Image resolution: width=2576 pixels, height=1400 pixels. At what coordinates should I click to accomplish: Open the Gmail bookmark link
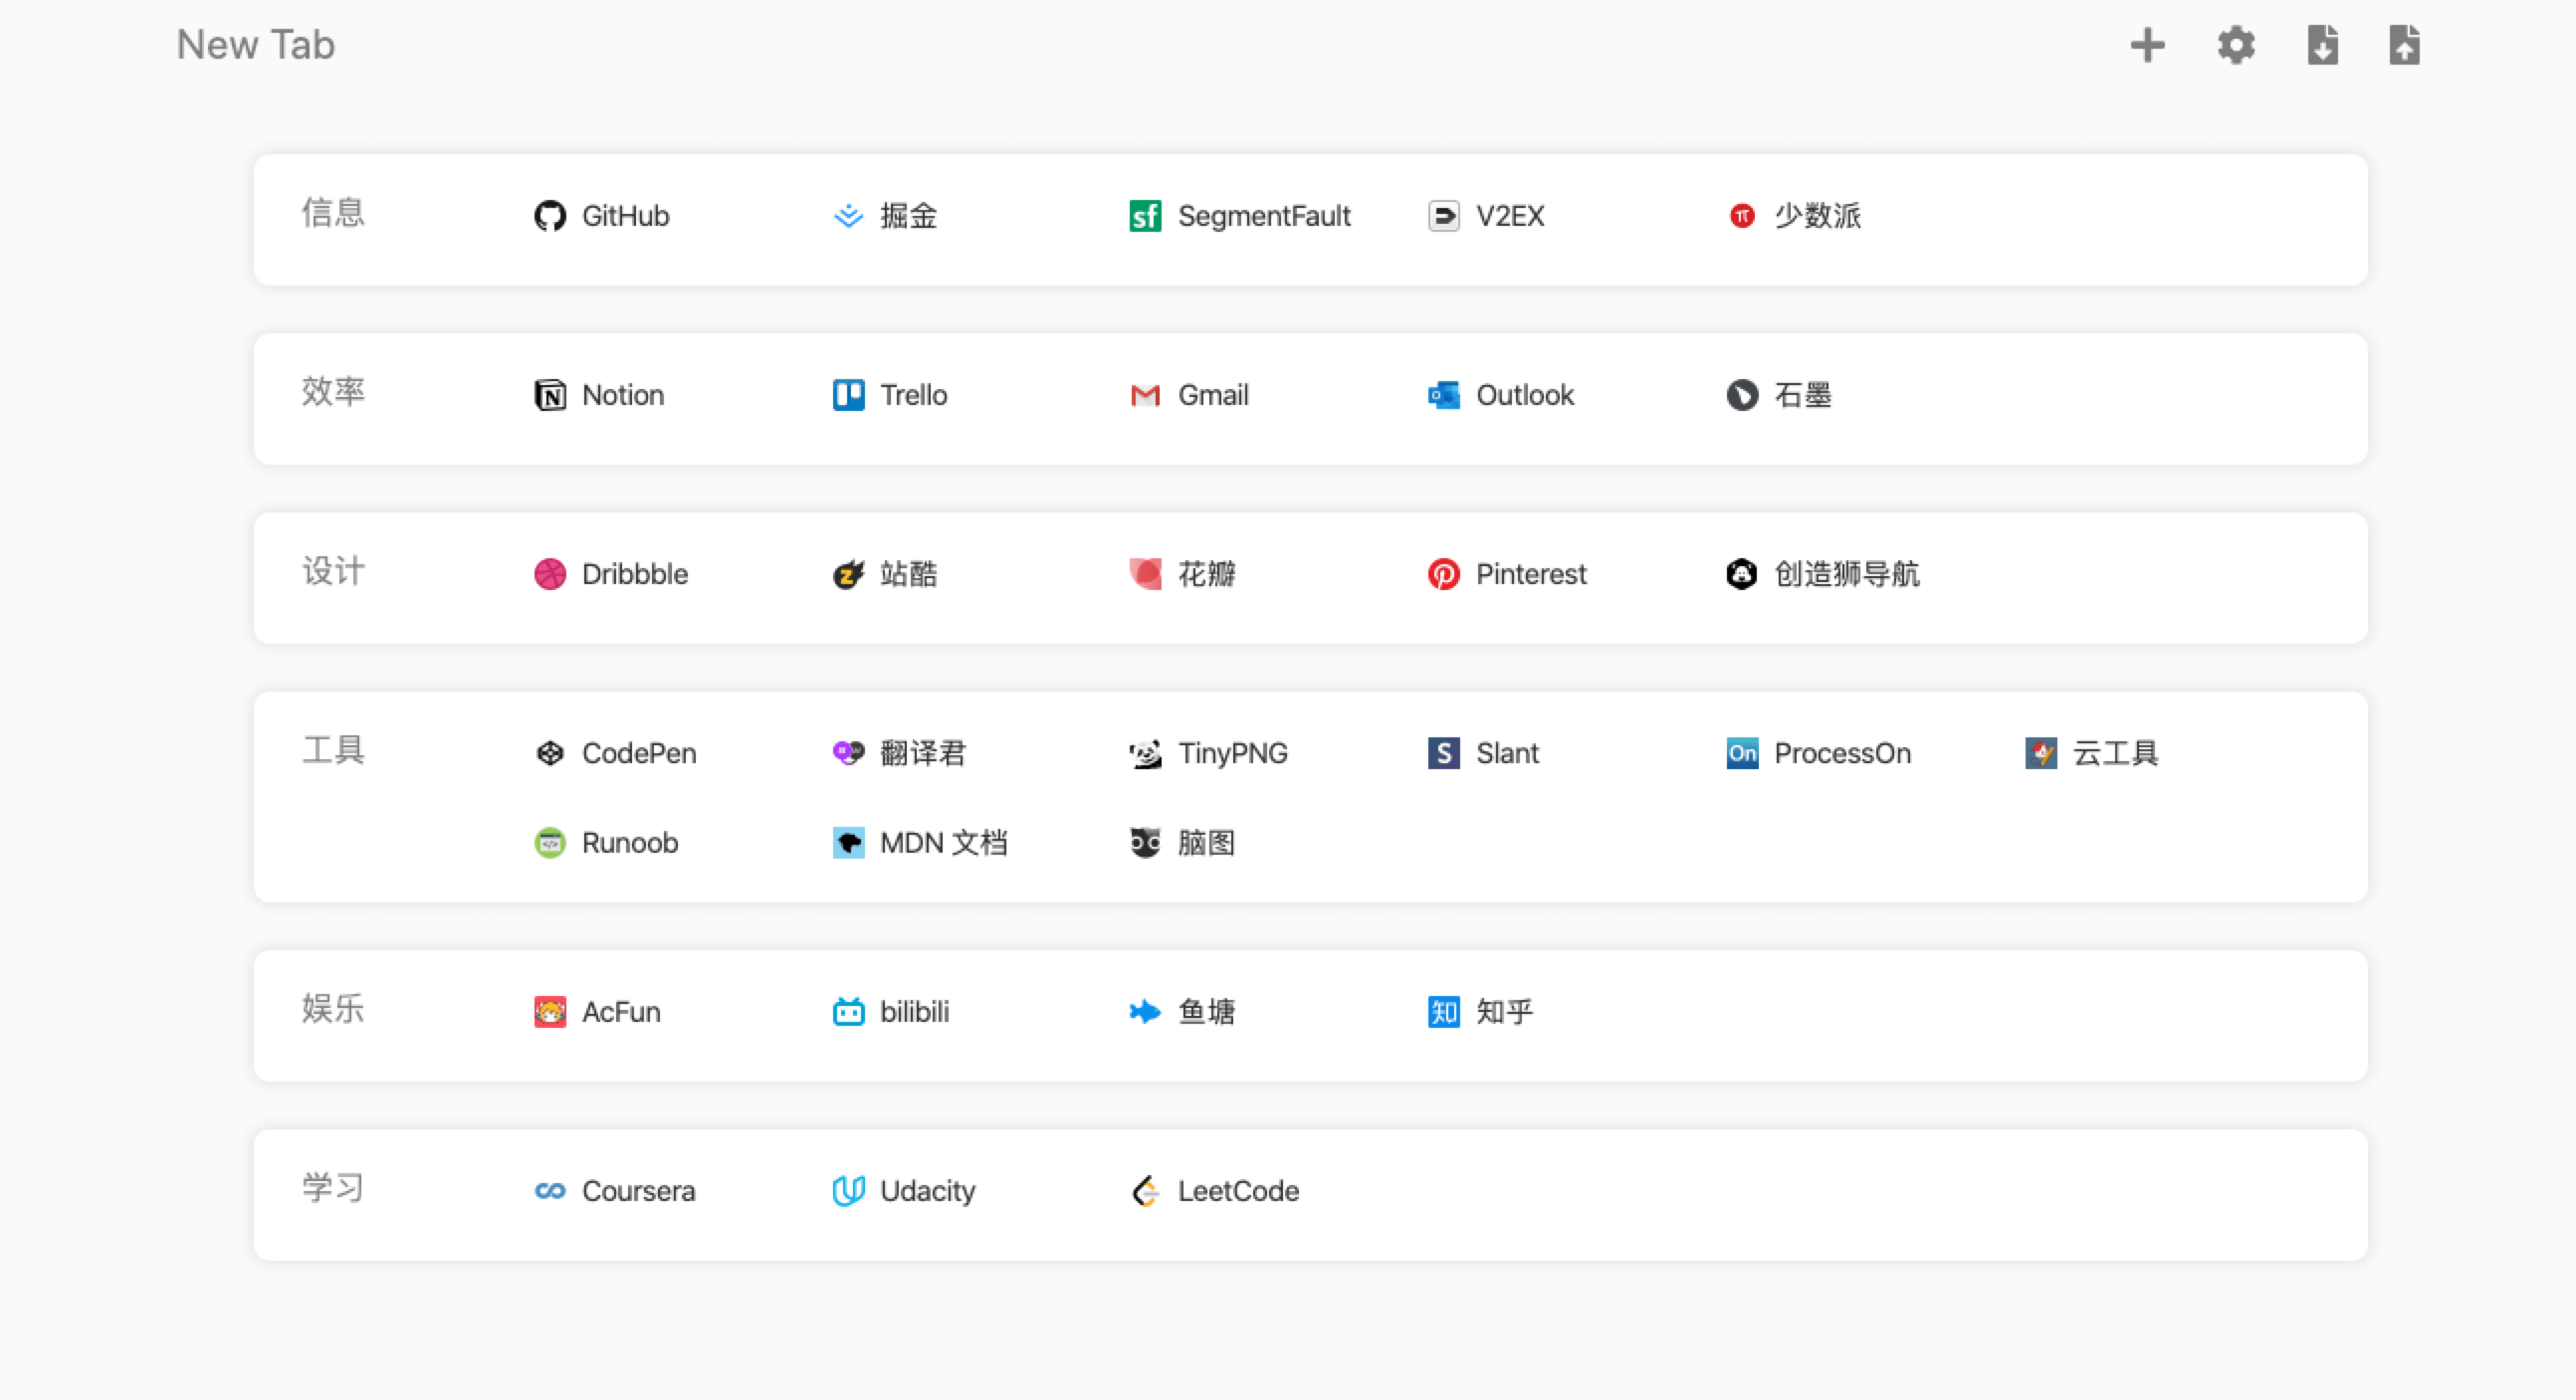pyautogui.click(x=1212, y=395)
